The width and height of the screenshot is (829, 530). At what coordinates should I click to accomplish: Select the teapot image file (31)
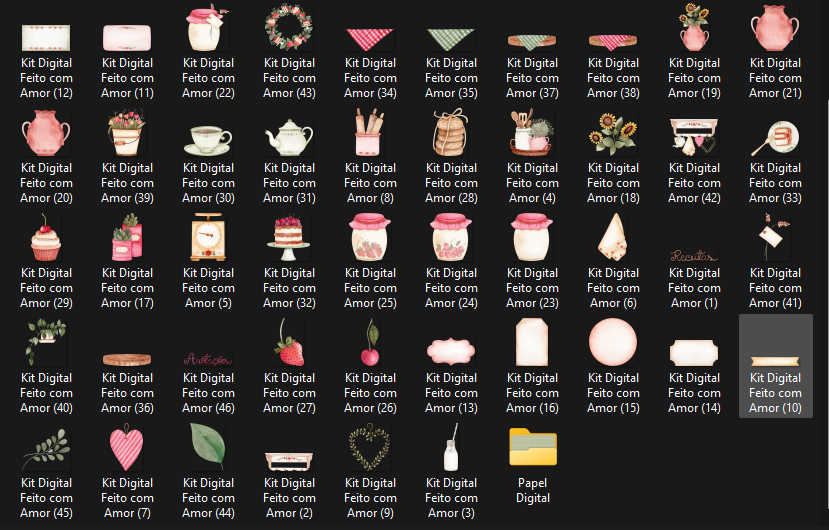click(x=289, y=157)
